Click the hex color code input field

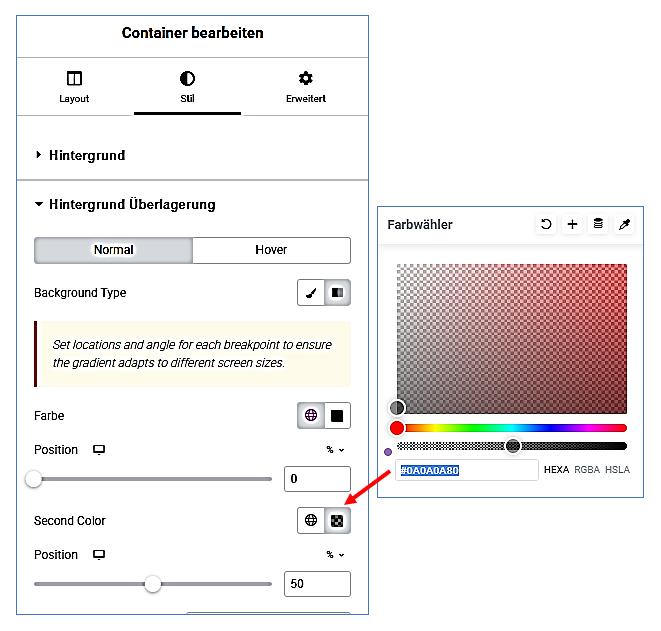[466, 470]
